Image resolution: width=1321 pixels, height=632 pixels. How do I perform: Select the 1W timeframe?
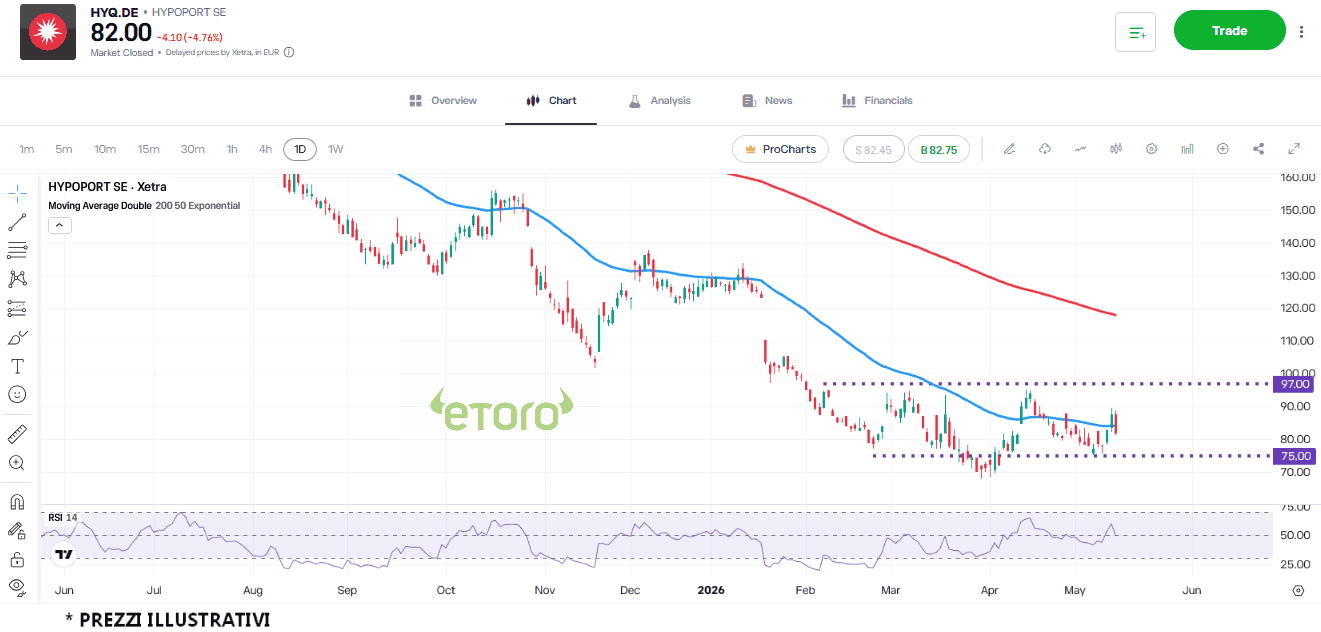coord(336,149)
